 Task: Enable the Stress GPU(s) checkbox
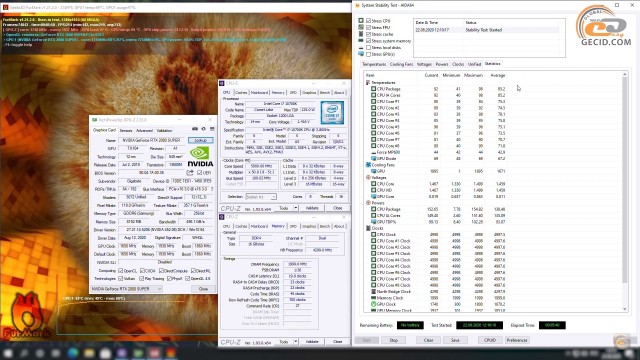point(369,54)
